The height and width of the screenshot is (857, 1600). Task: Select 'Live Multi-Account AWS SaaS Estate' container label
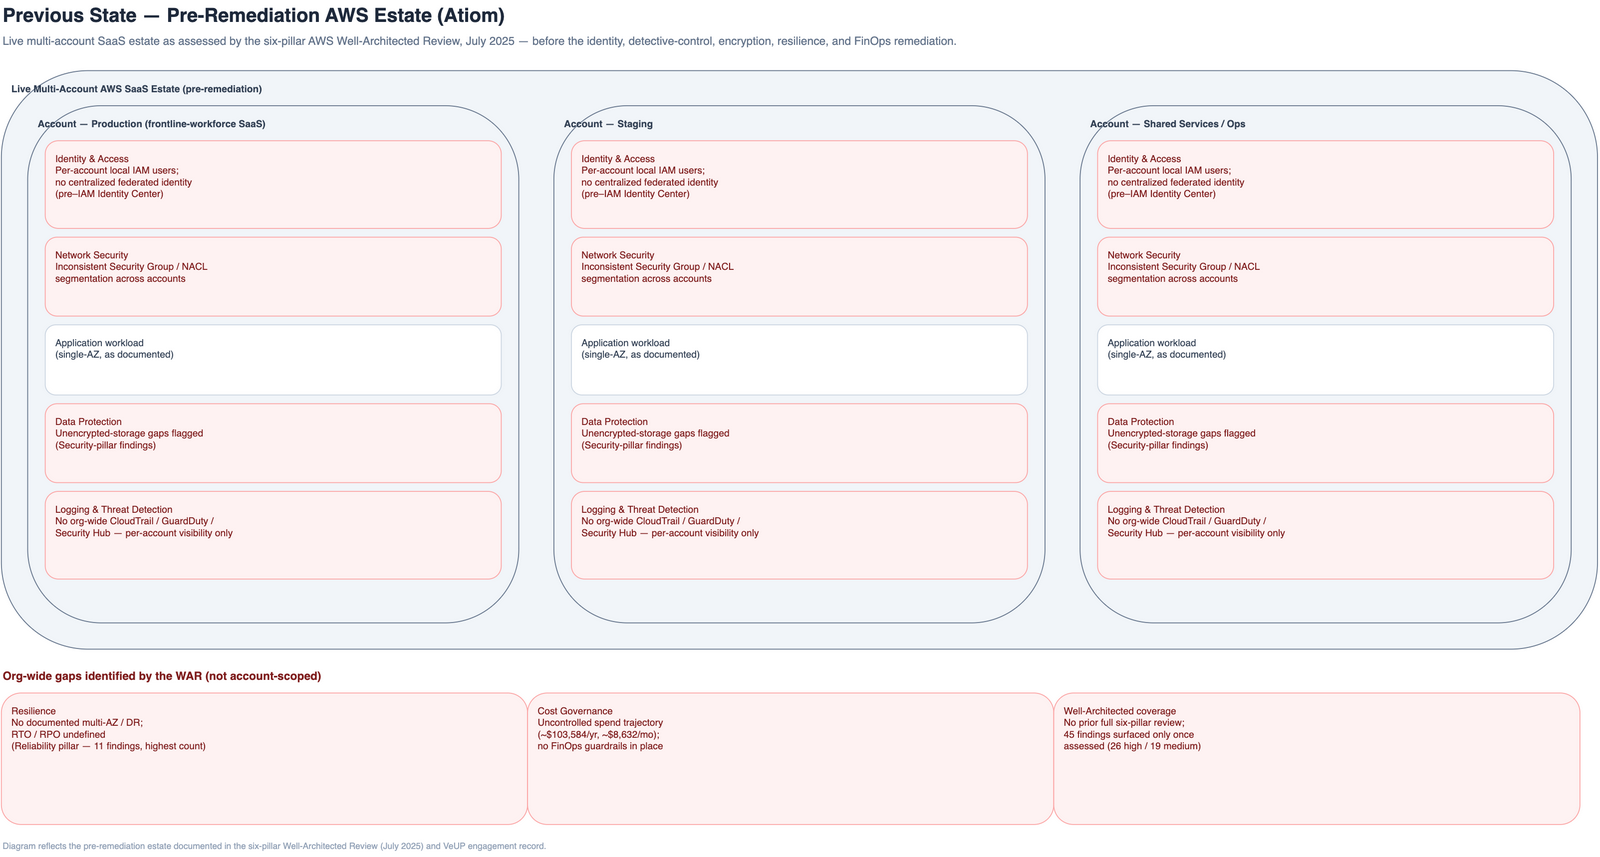point(137,89)
